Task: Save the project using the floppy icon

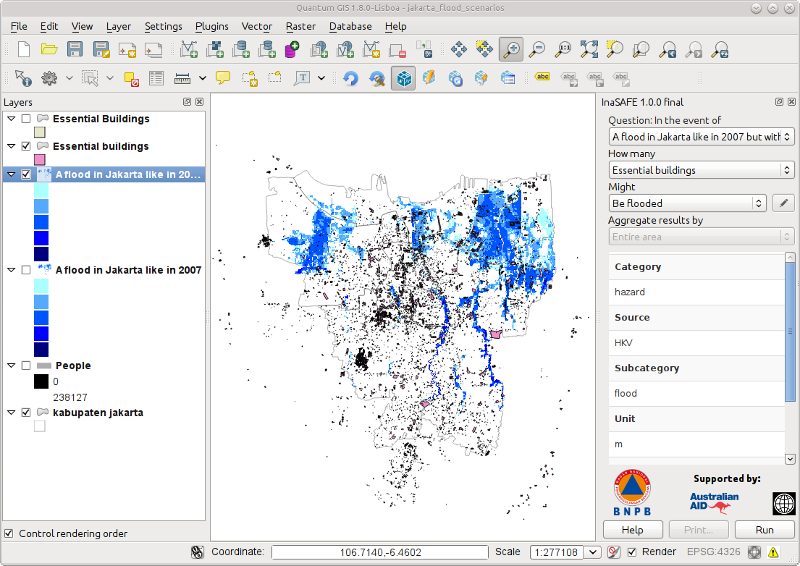Action: tap(75, 50)
